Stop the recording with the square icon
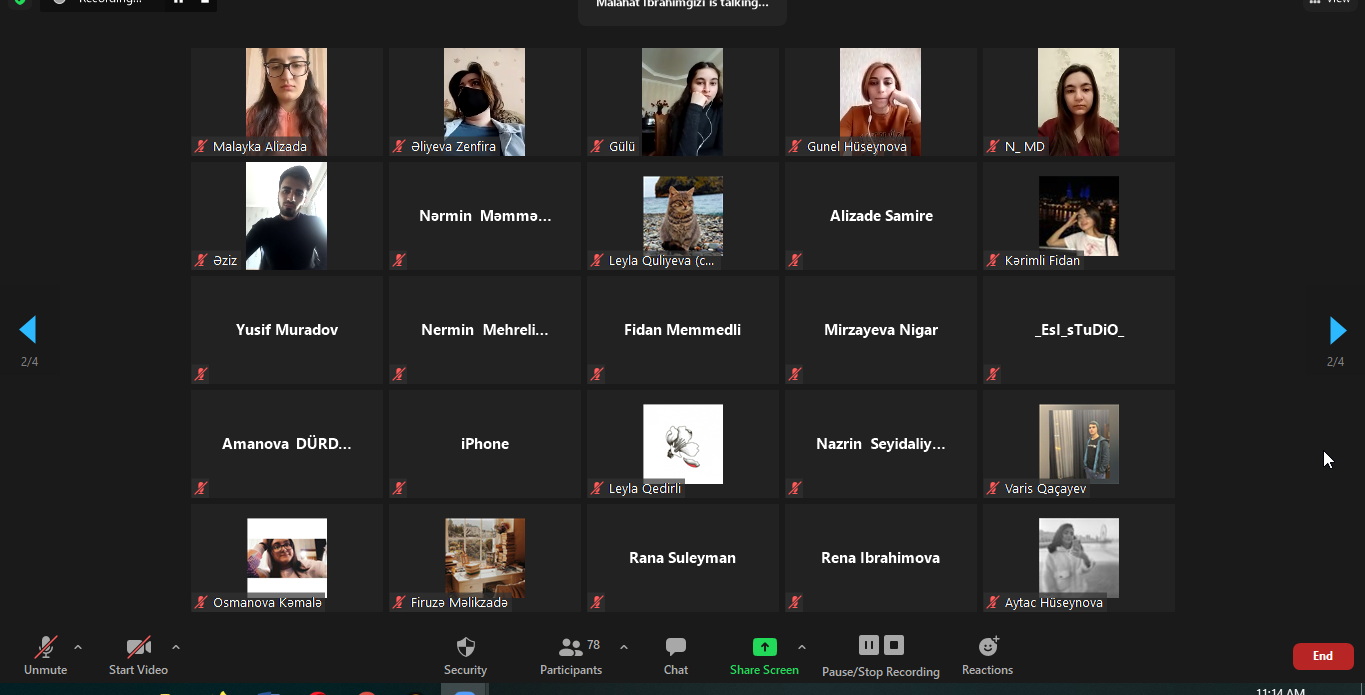 [x=894, y=645]
